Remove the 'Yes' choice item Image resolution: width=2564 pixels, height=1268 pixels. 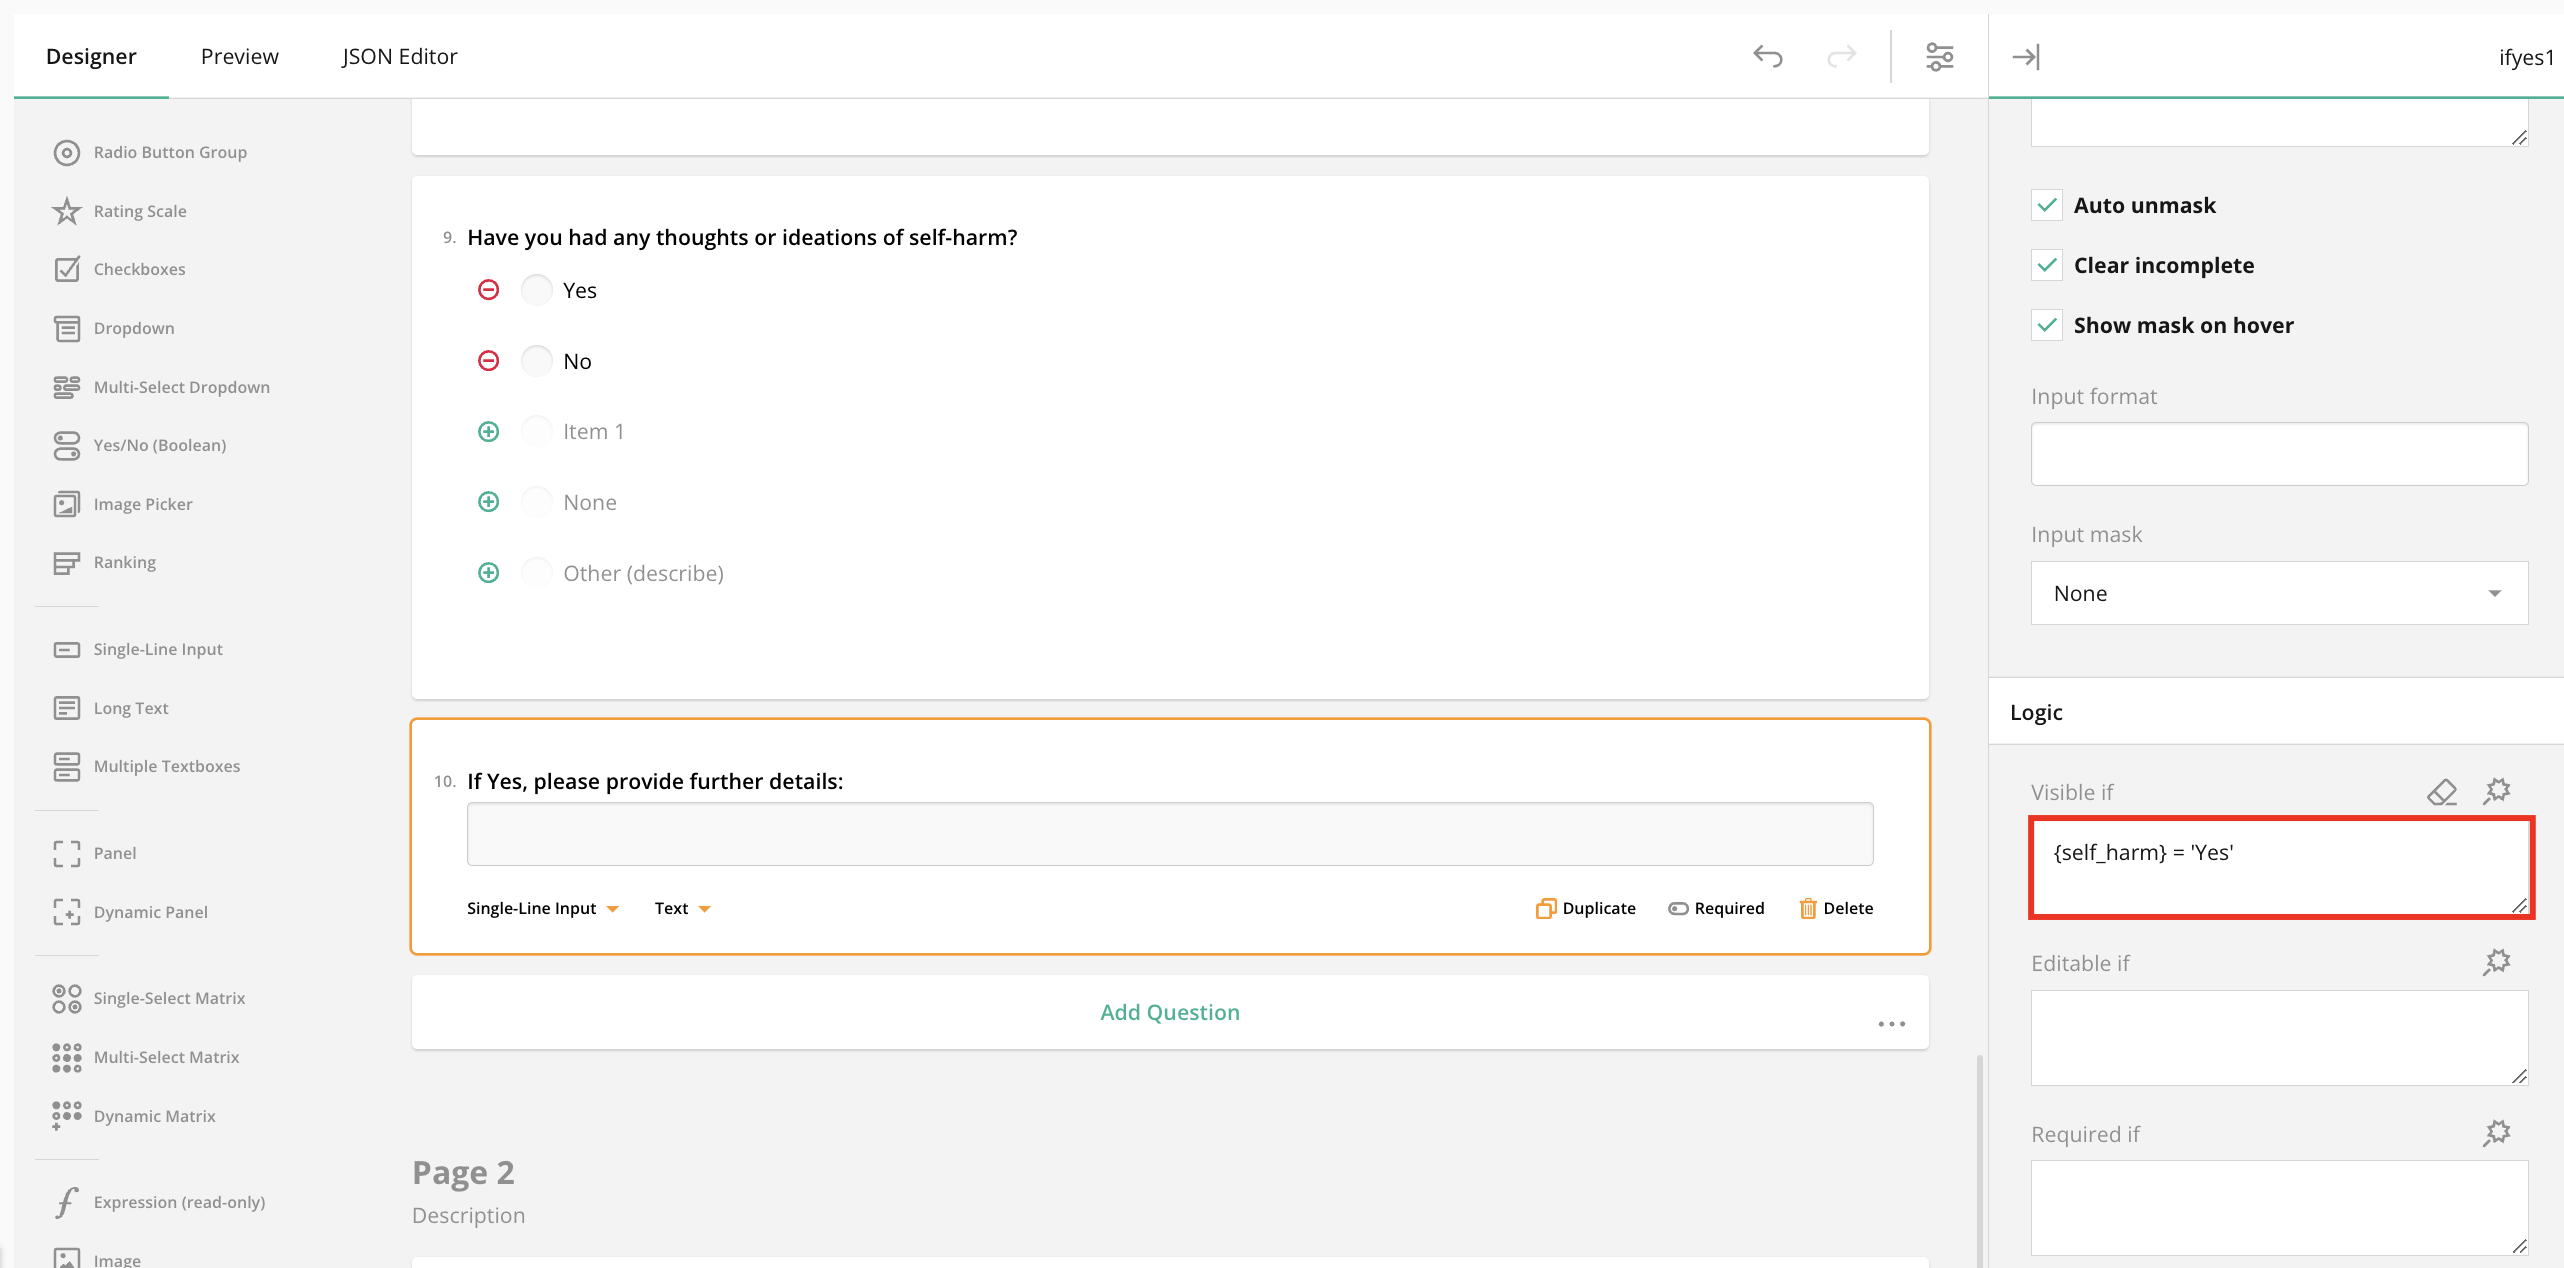point(488,290)
